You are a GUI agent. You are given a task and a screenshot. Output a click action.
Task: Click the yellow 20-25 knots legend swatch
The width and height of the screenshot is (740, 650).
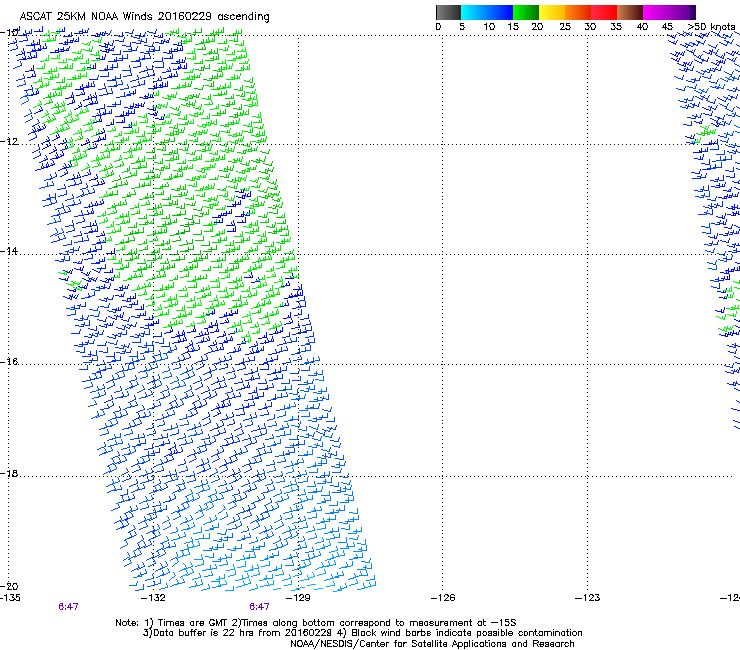tap(552, 12)
